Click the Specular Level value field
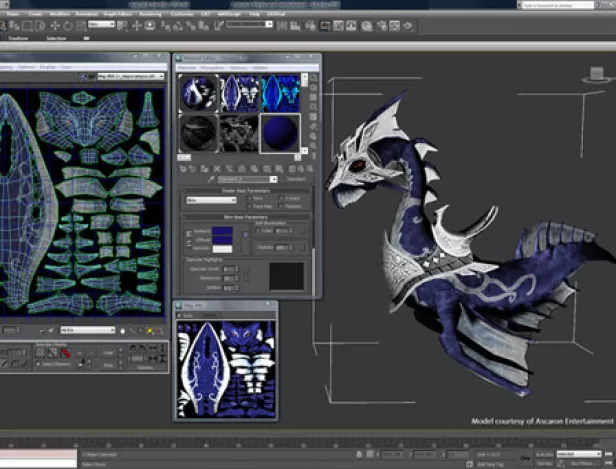616x469 pixels. coord(229,269)
